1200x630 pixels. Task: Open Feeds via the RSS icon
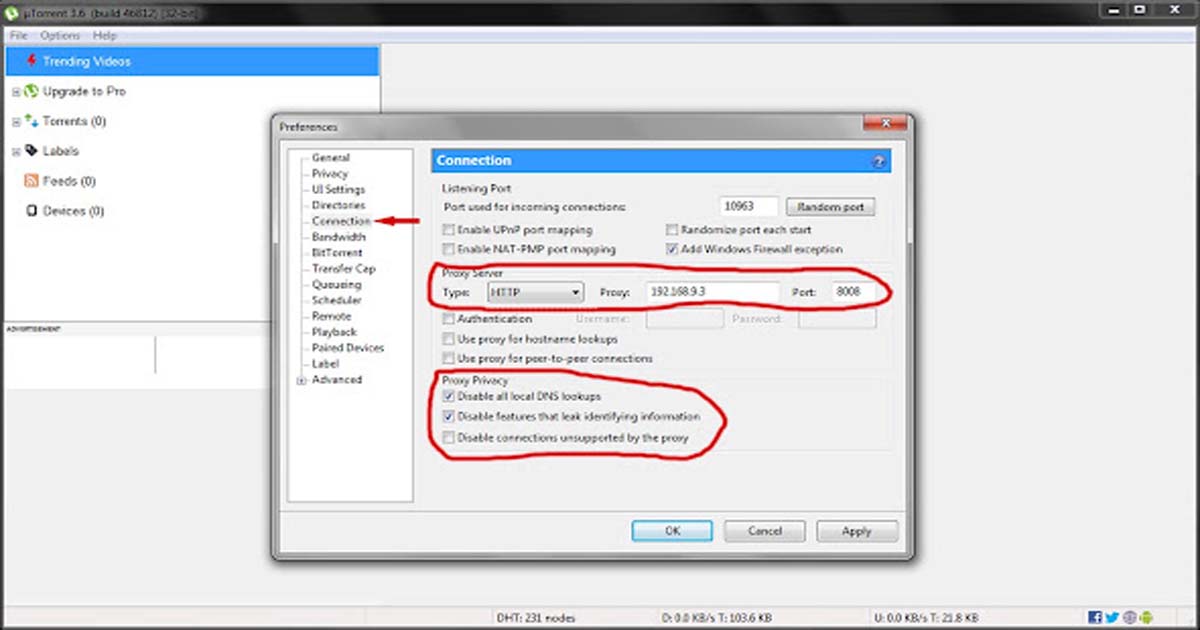tap(31, 181)
